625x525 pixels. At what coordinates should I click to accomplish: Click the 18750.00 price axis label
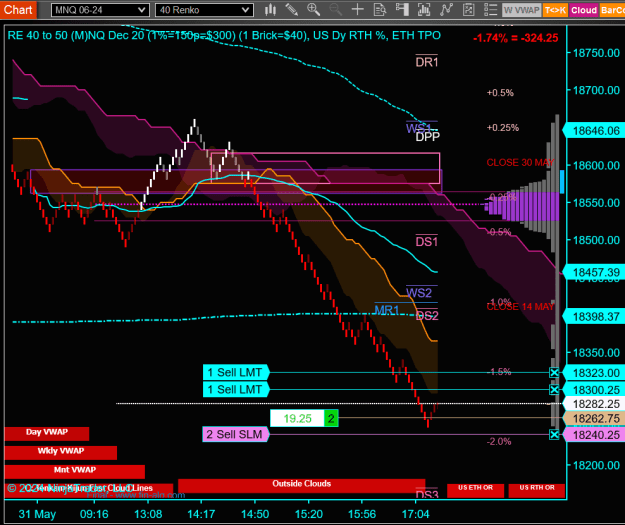coord(596,53)
